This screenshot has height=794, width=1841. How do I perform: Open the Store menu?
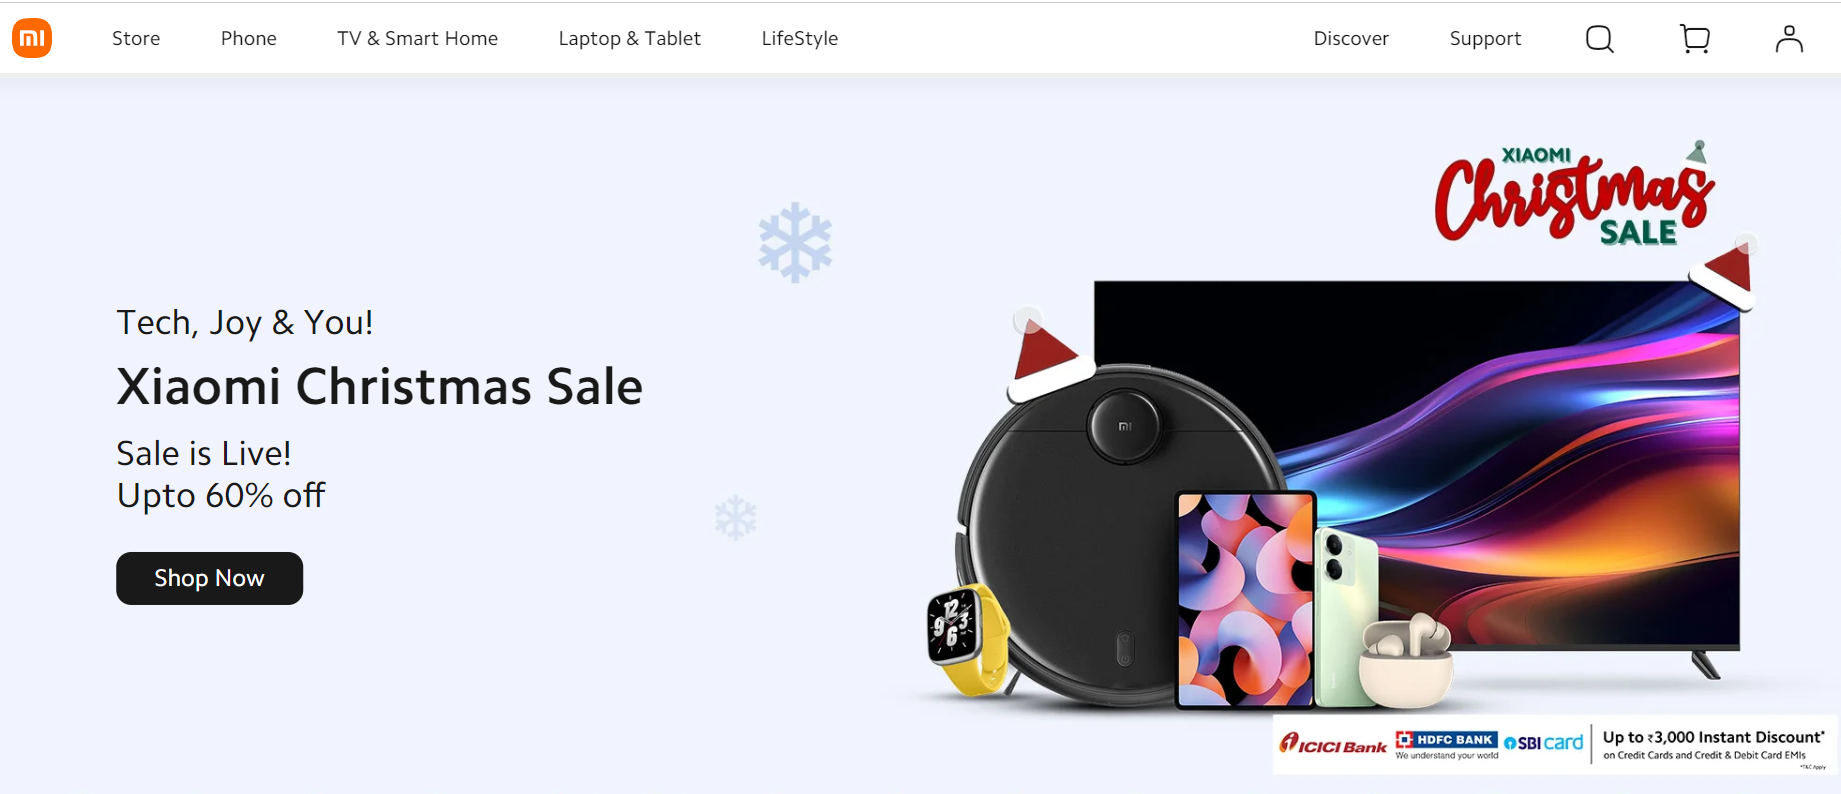[136, 38]
